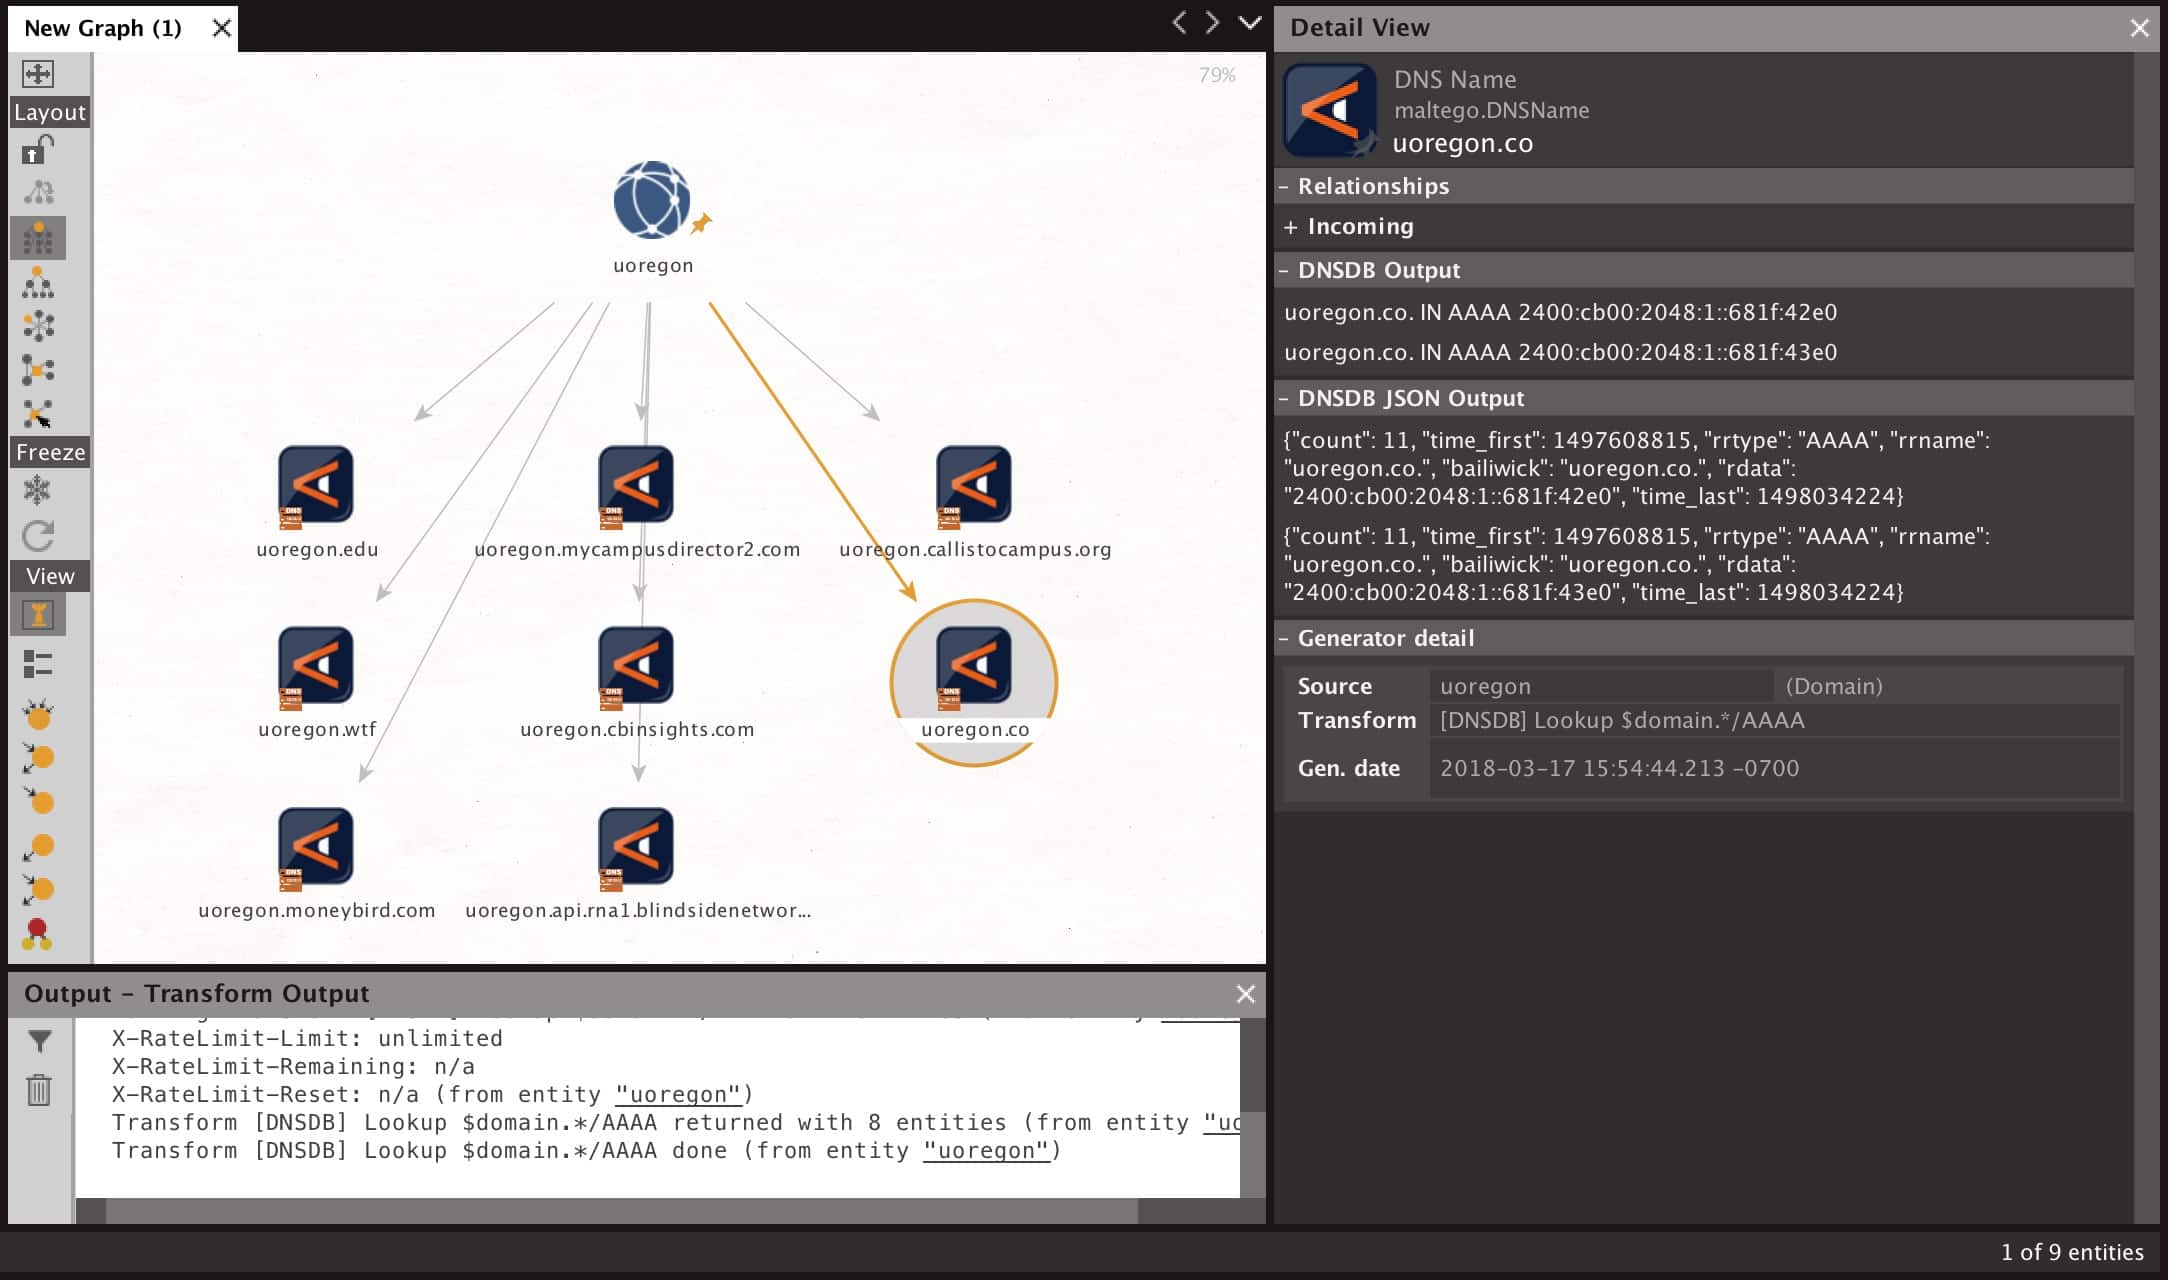Collapse the DNSDB Output section
Viewport: 2170px width, 1282px height.
[x=1283, y=271]
